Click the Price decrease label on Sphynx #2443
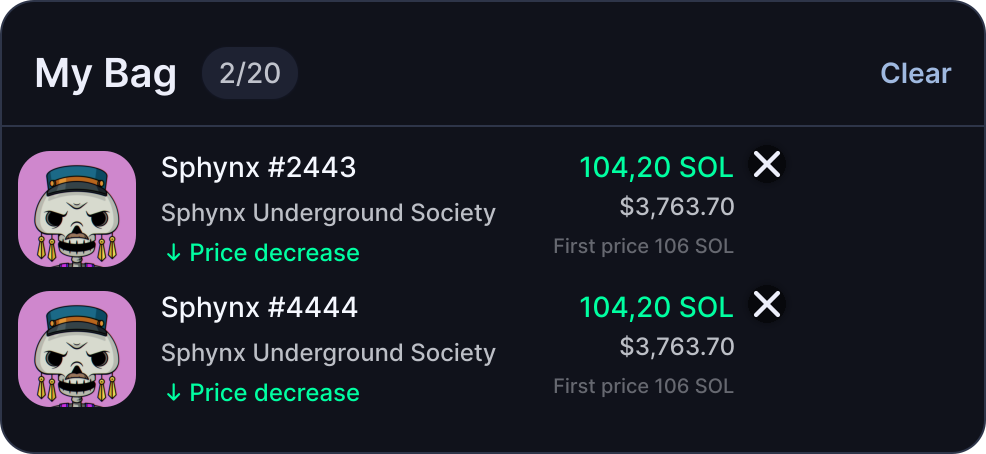Viewport: 986px width, 454px height. pos(274,253)
